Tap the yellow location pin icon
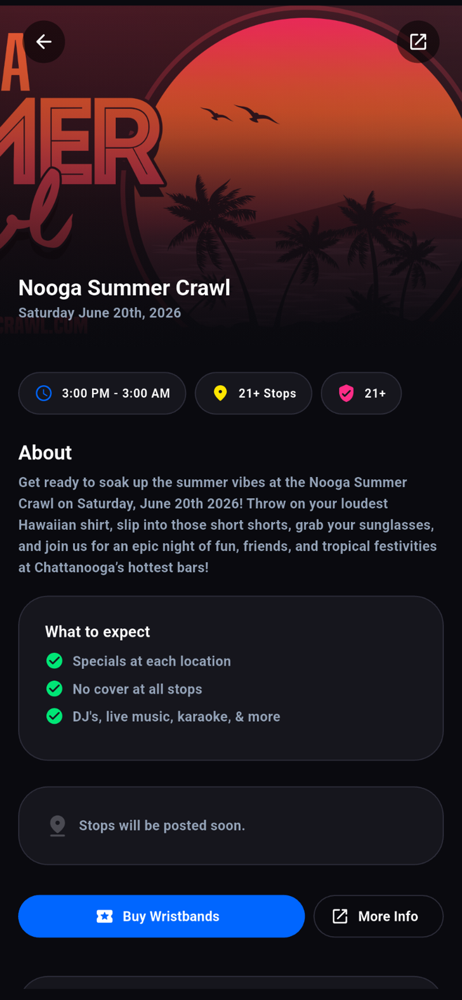The width and height of the screenshot is (462, 1000). (x=220, y=393)
